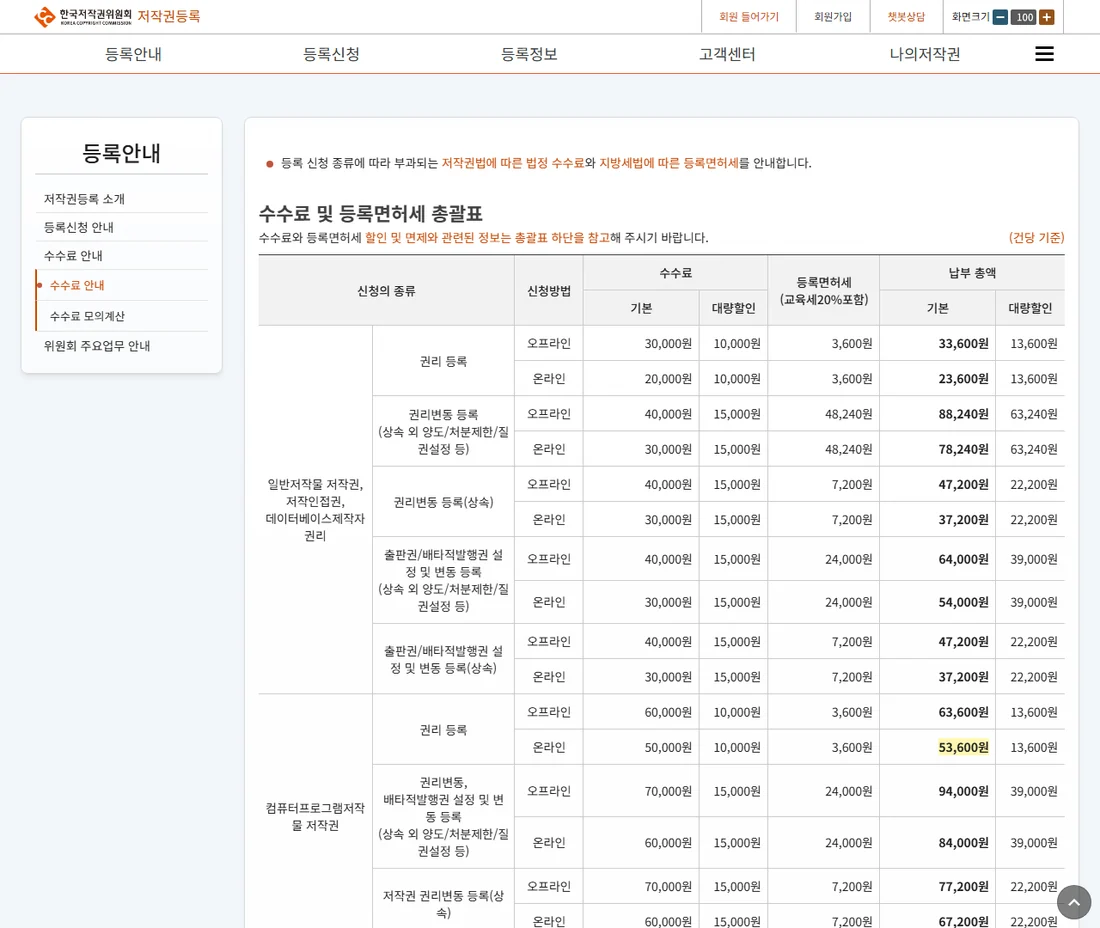Click 지방세법에 따른 등록면허세 text
The image size is (1100, 928).
click(x=669, y=163)
